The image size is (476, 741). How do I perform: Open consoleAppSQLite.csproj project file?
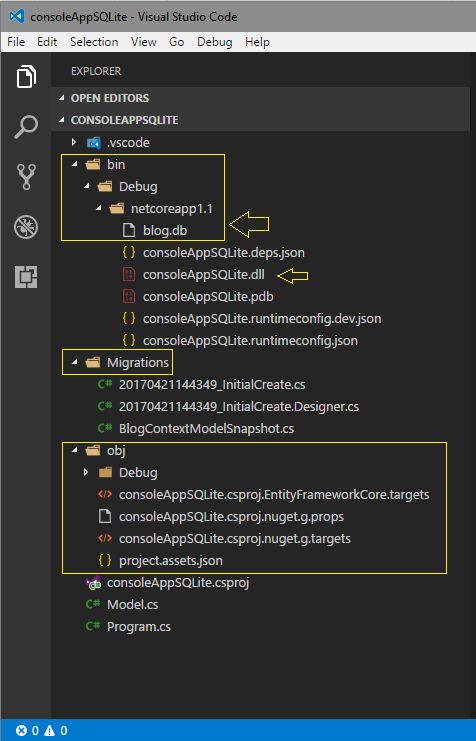click(x=178, y=582)
